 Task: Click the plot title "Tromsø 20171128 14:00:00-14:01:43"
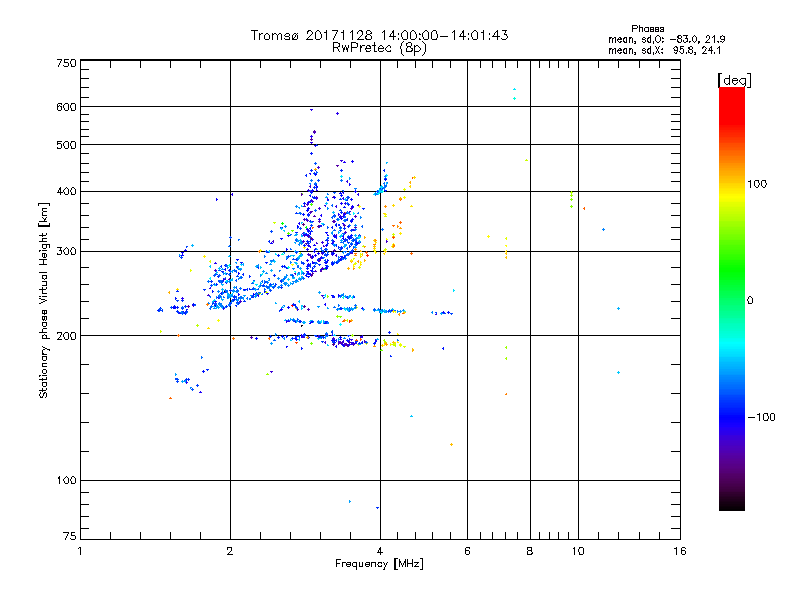[379, 35]
